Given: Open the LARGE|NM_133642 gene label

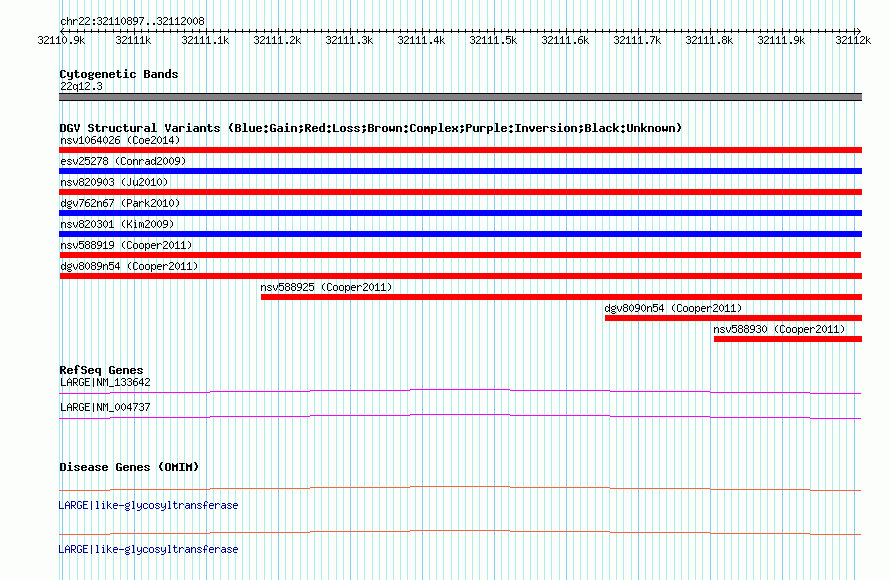Looking at the screenshot, I should click(x=105, y=383).
